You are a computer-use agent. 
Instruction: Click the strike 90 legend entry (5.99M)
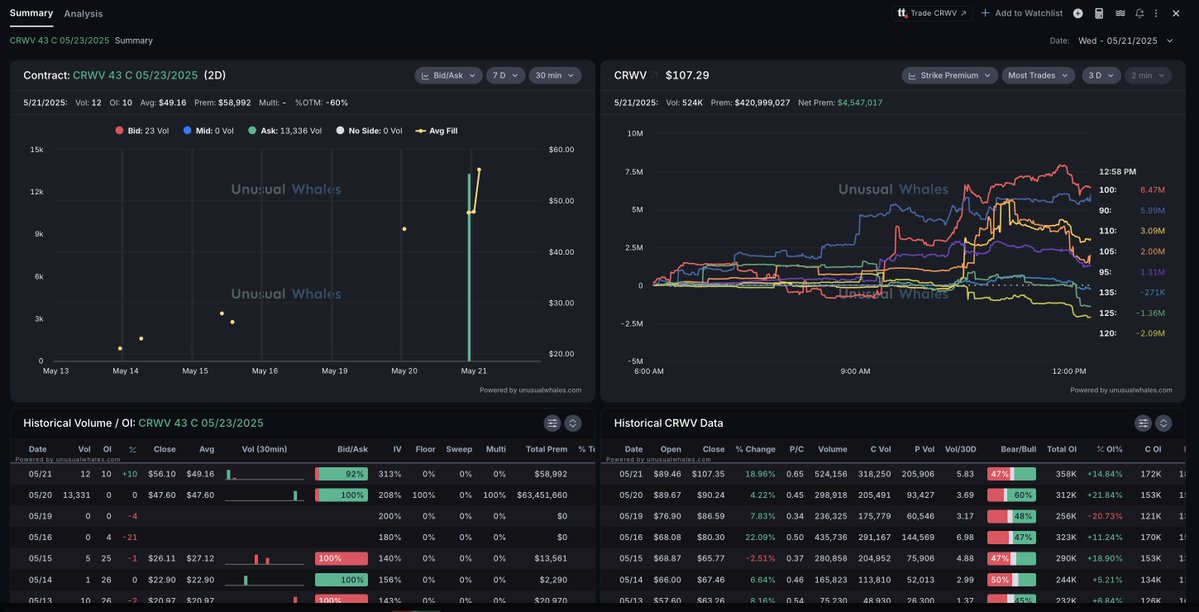[1132, 210]
